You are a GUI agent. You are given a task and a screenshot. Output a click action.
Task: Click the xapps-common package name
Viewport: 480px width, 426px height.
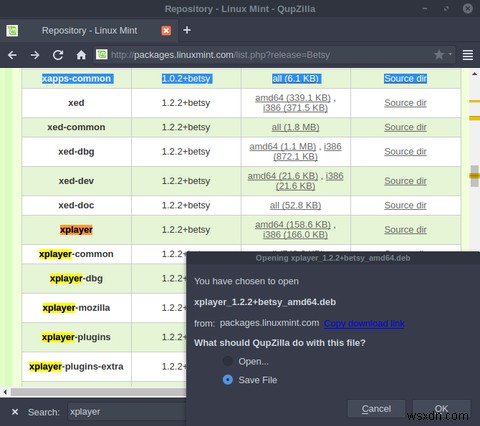tap(76, 78)
